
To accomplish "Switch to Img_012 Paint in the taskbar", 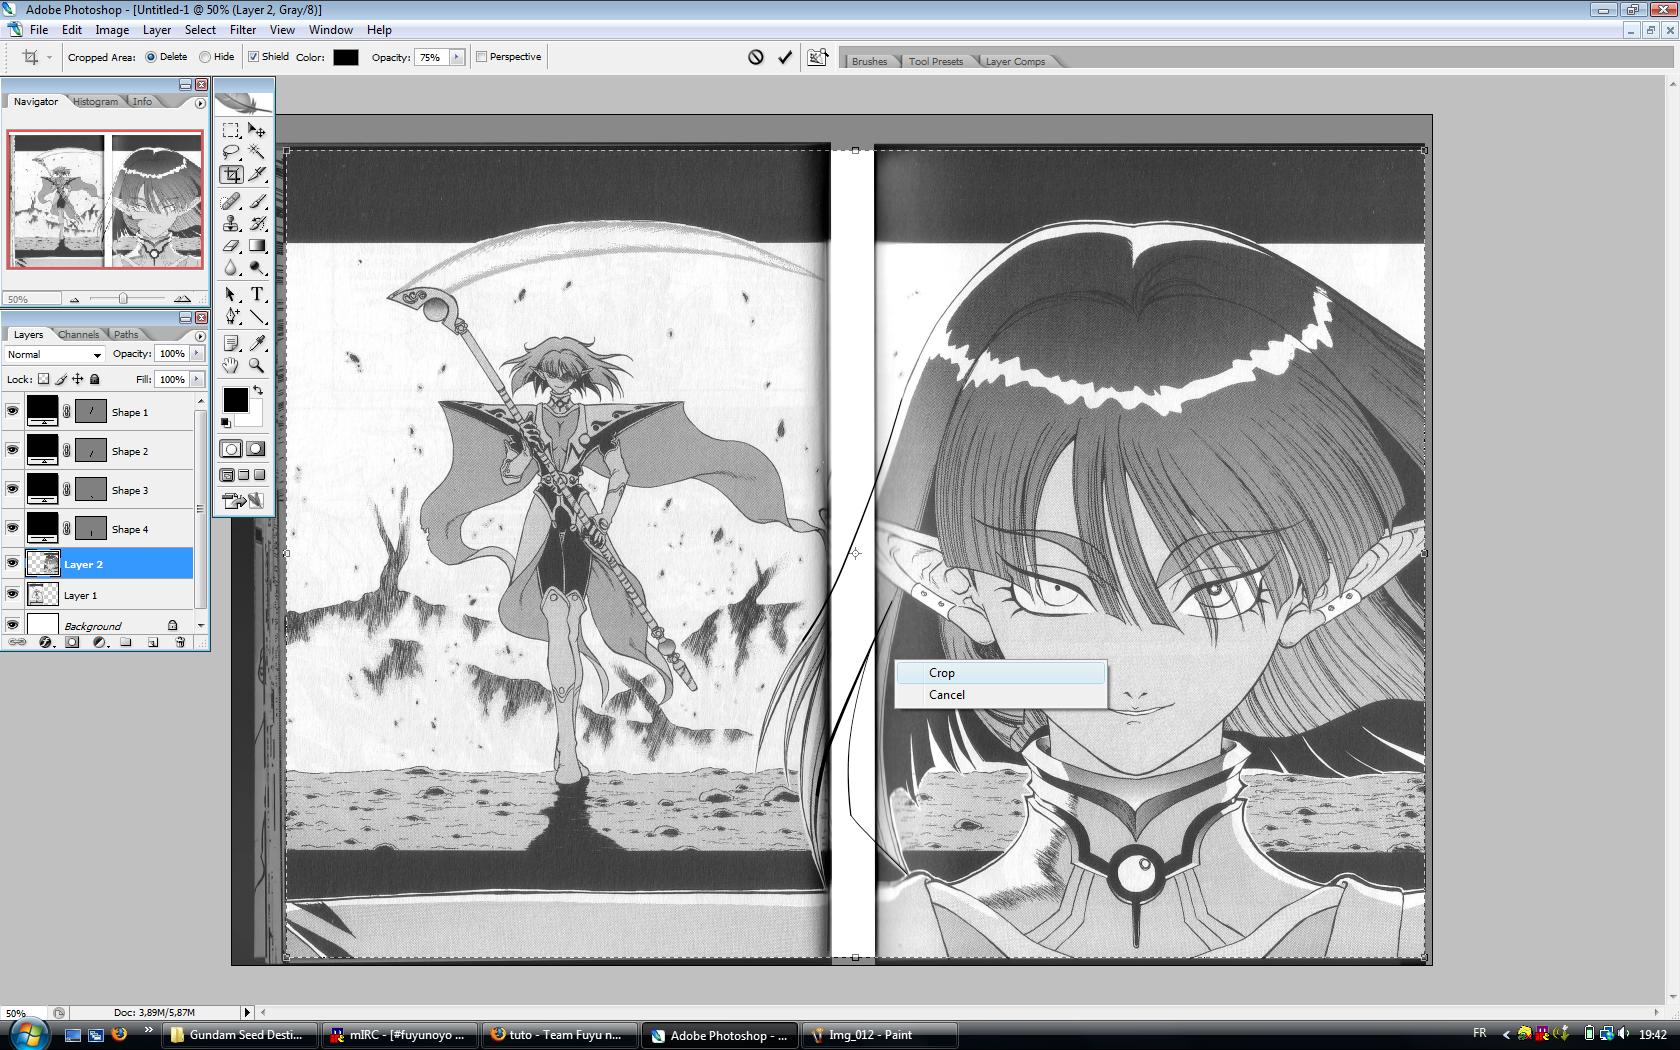I will pos(870,1035).
